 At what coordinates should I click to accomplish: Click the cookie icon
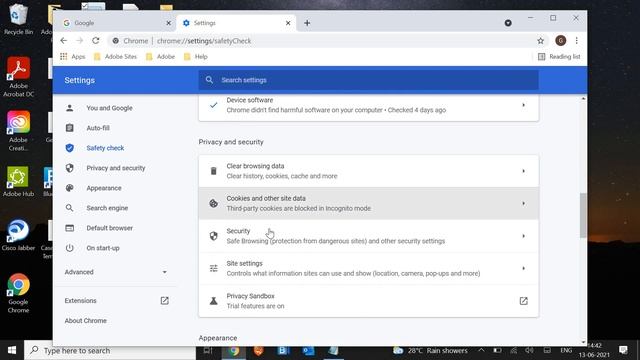213,203
